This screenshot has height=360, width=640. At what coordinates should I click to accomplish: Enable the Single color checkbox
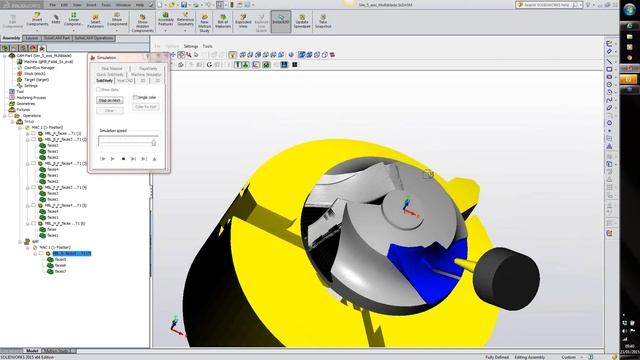click(x=135, y=97)
